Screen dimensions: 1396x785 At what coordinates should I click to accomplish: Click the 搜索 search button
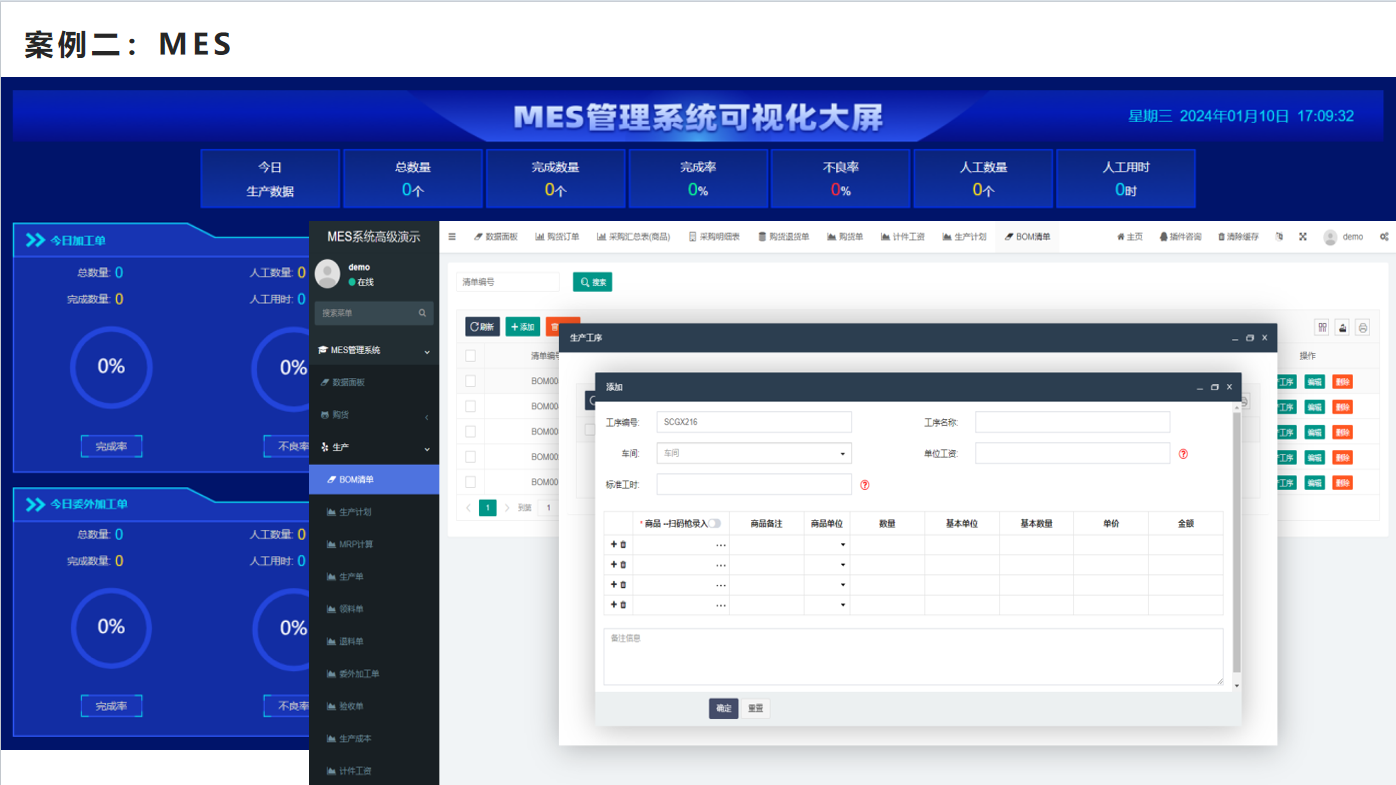(592, 281)
